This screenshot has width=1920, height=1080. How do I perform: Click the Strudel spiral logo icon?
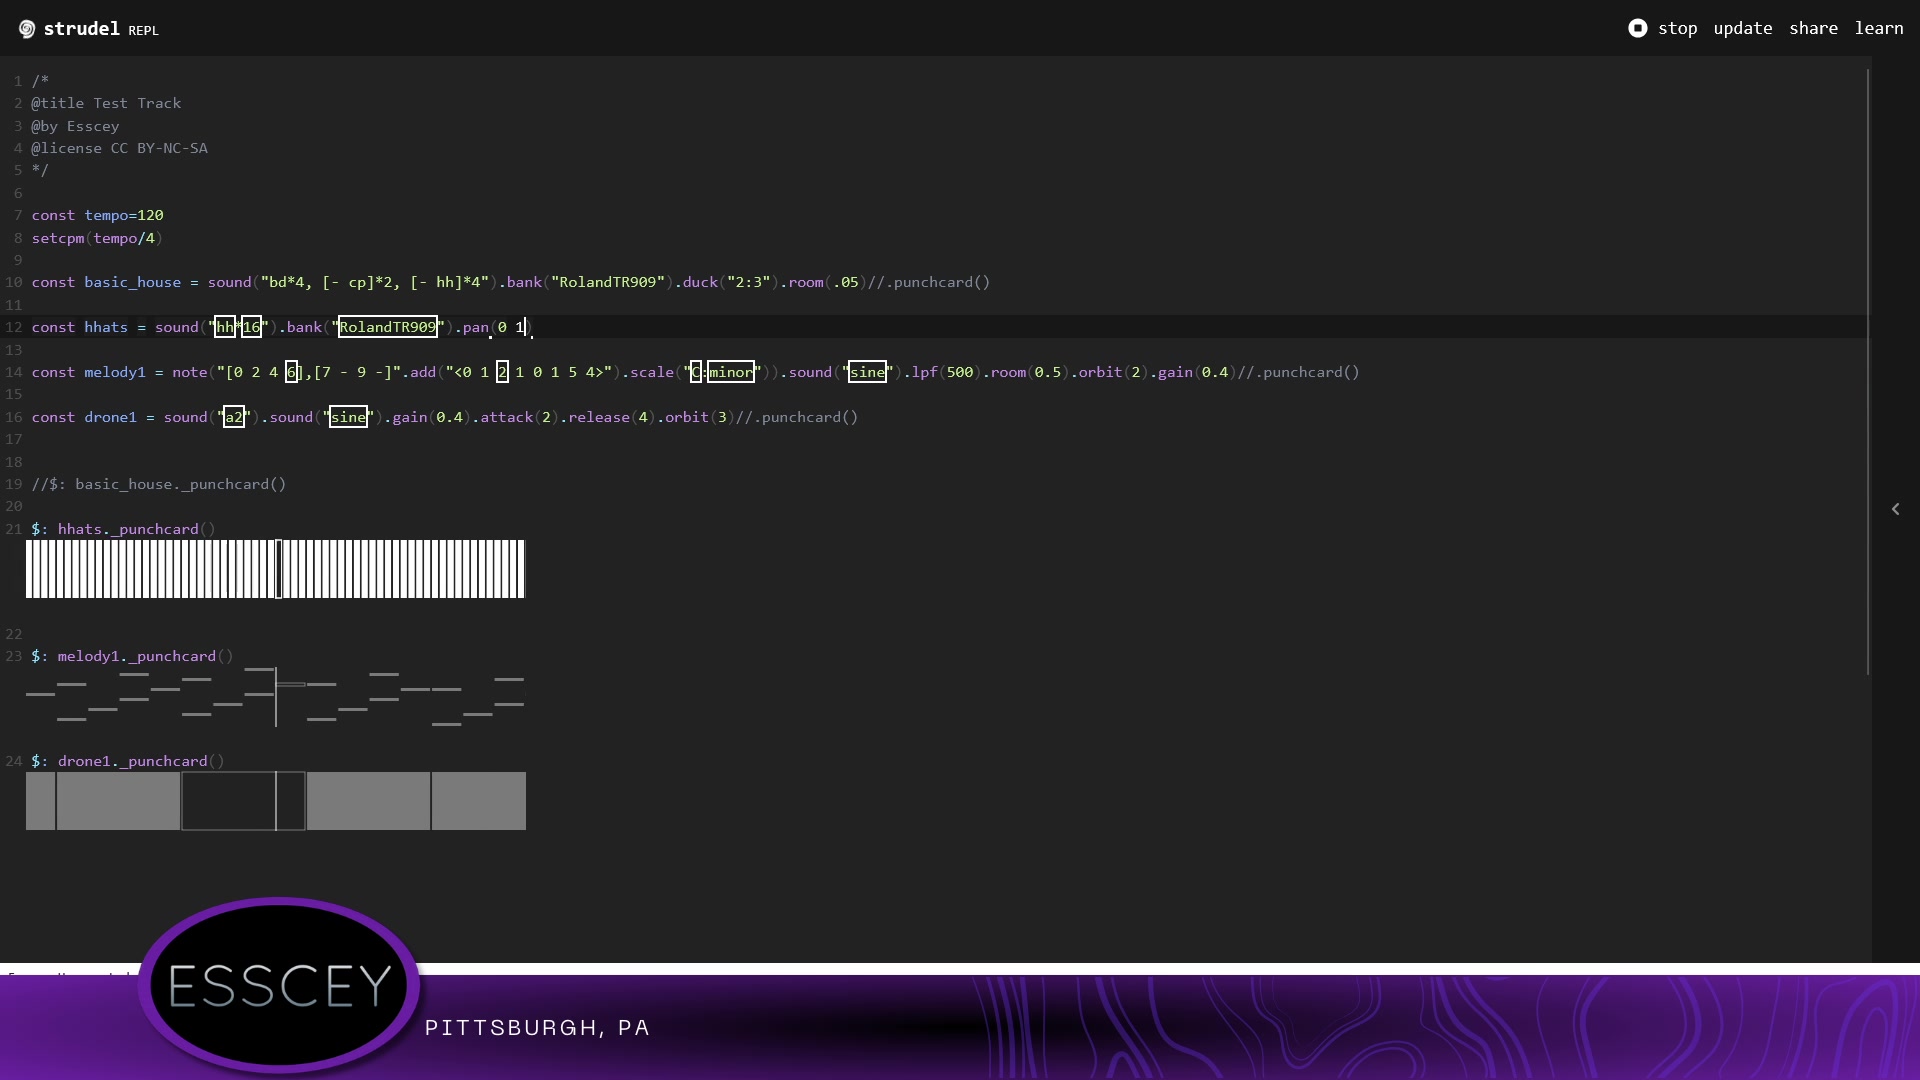(27, 29)
